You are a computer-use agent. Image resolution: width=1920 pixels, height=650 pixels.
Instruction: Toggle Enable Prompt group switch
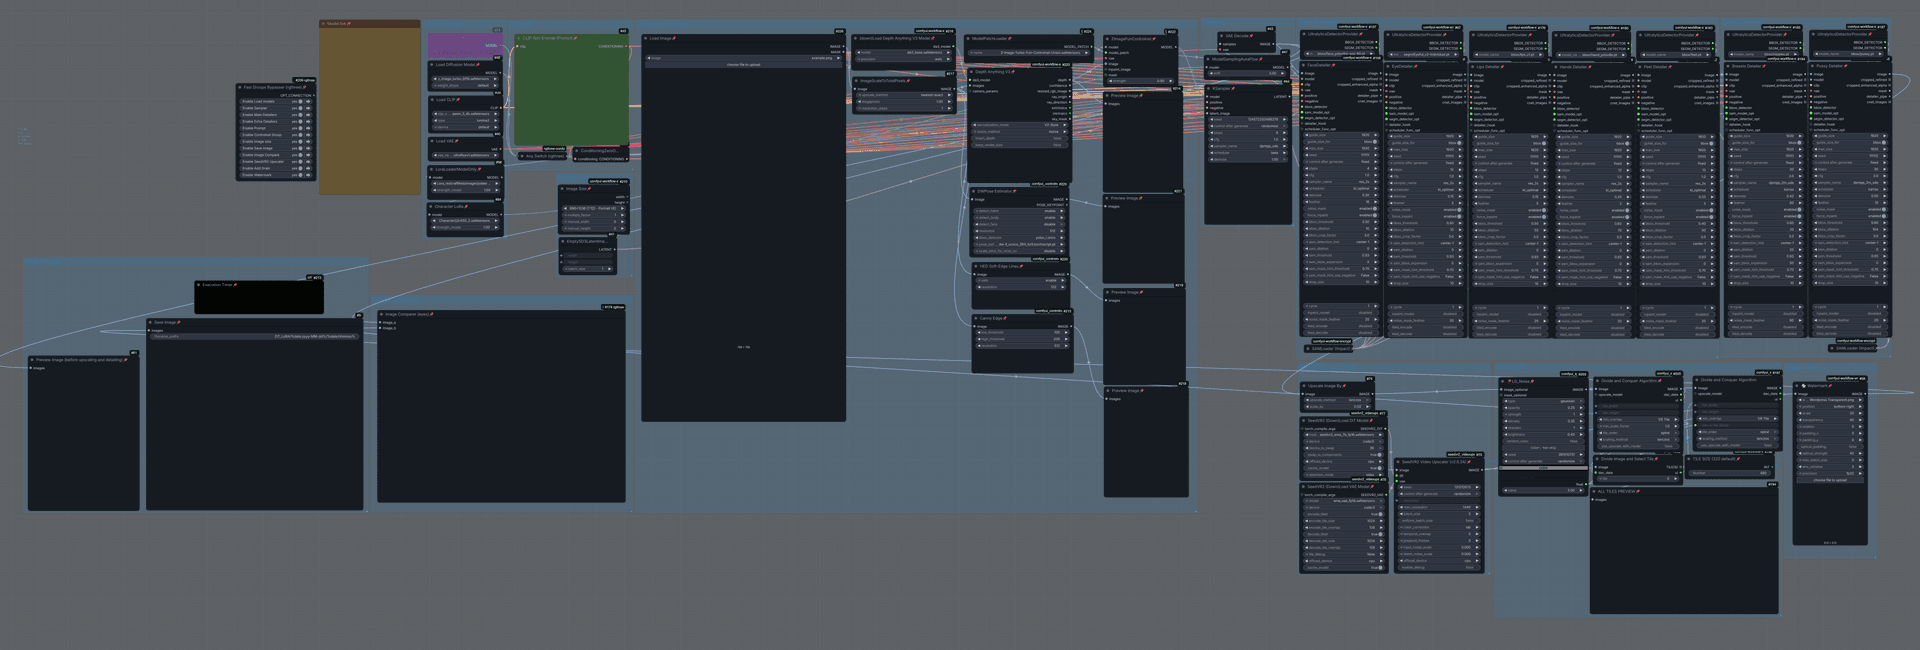click(x=299, y=128)
